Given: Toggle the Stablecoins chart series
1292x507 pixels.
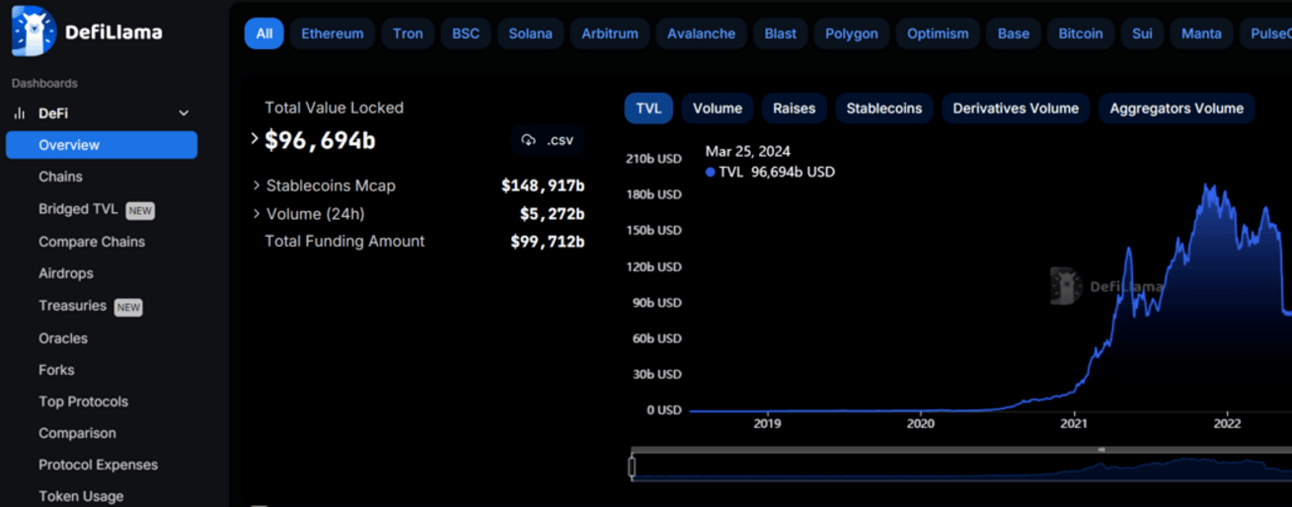Looking at the screenshot, I should coord(884,108).
